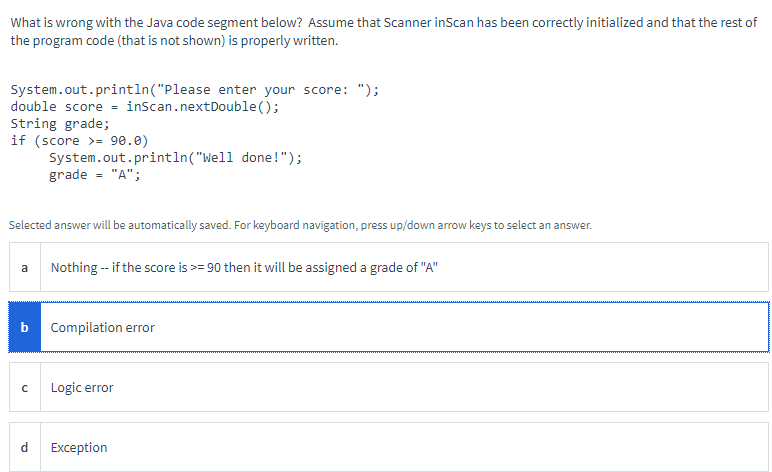Click the 'String grade;' code line

tap(60, 124)
